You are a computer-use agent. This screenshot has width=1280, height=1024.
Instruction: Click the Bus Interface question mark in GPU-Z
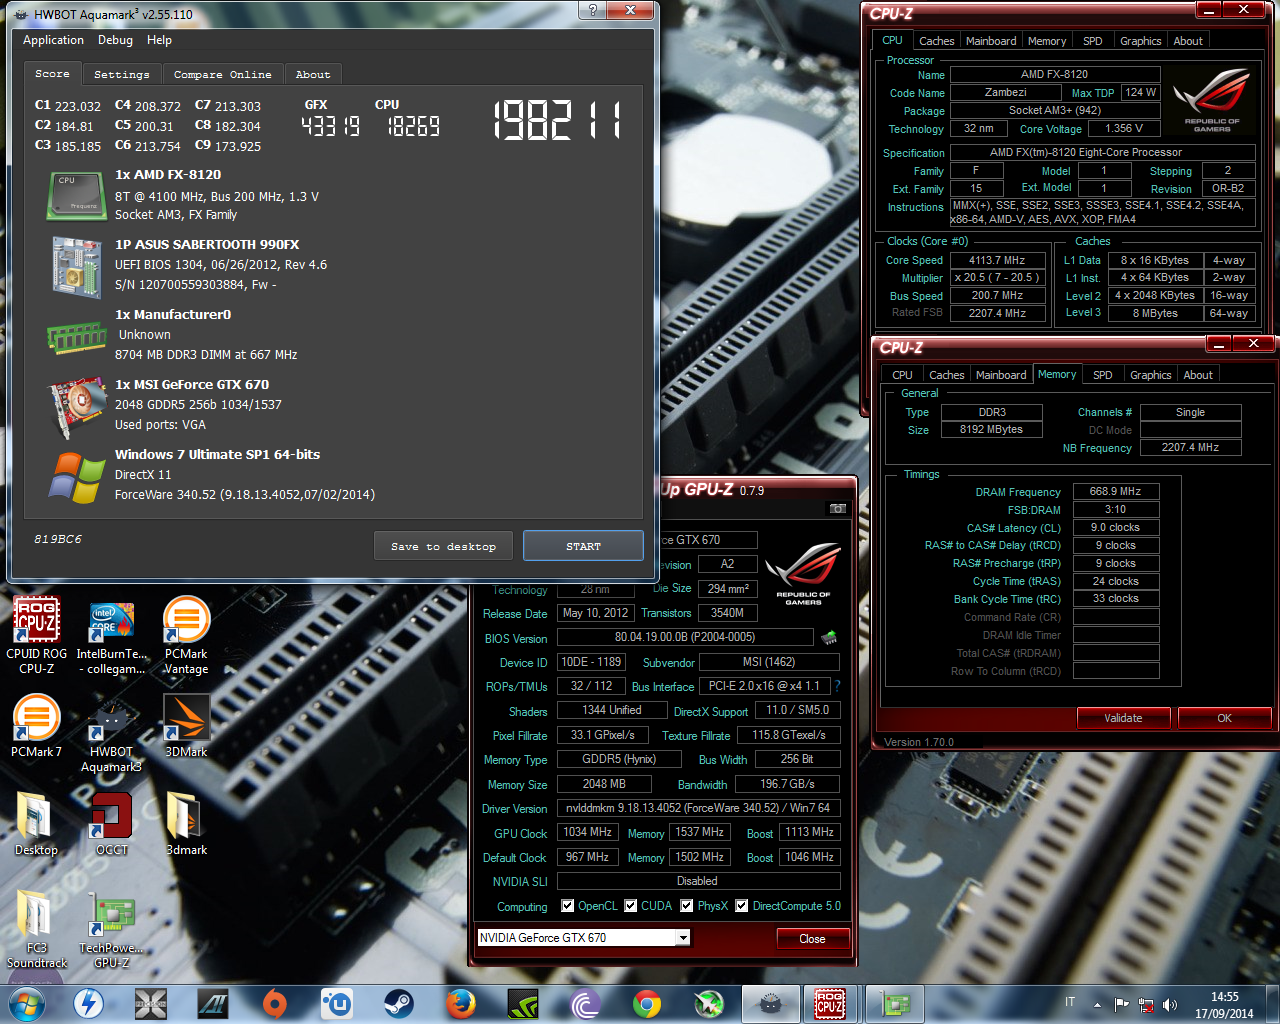(837, 686)
